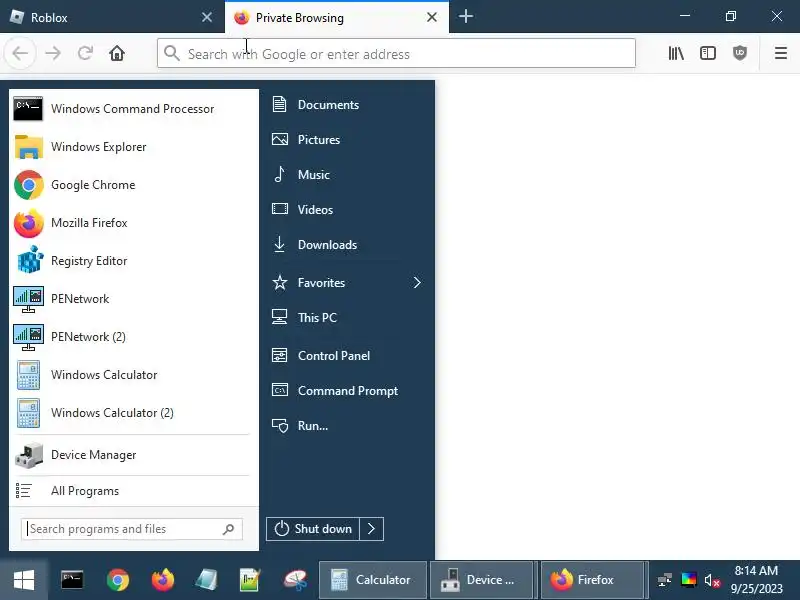Close the Roblox tab
800x600 pixels.
coord(207,17)
